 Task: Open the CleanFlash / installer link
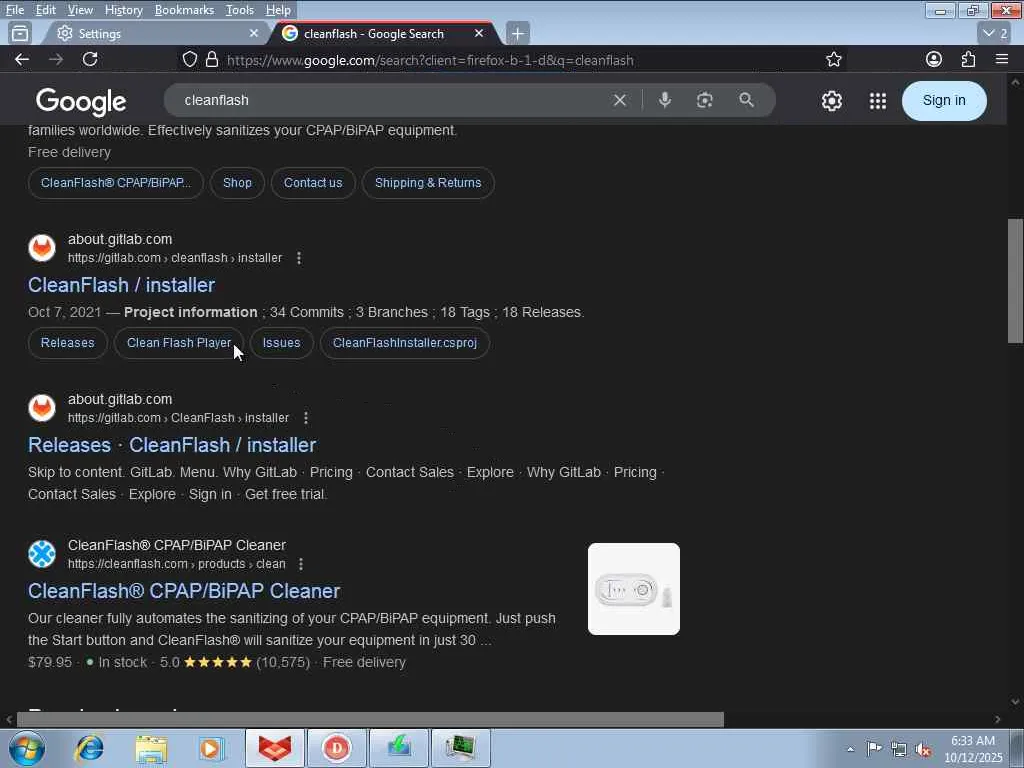coord(121,285)
